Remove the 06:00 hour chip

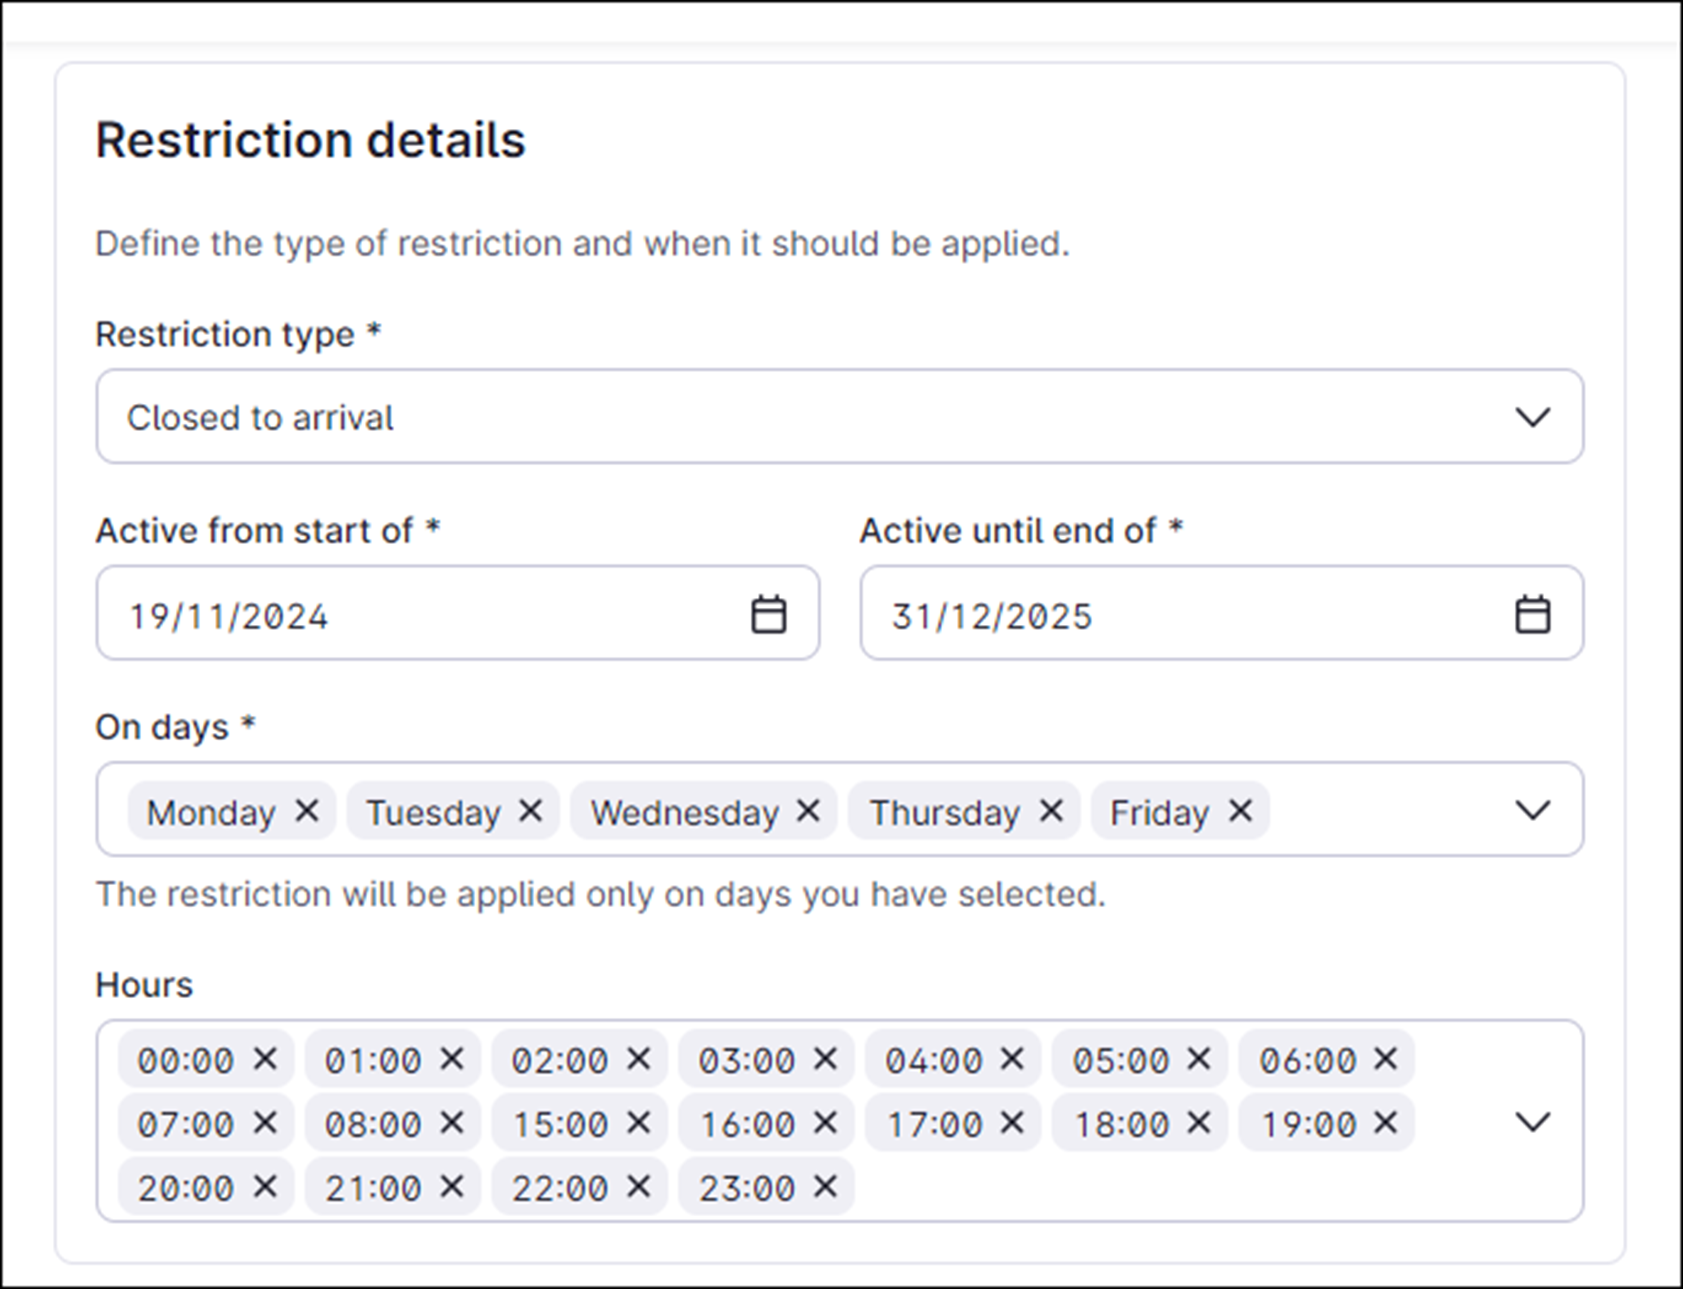1385,1058
